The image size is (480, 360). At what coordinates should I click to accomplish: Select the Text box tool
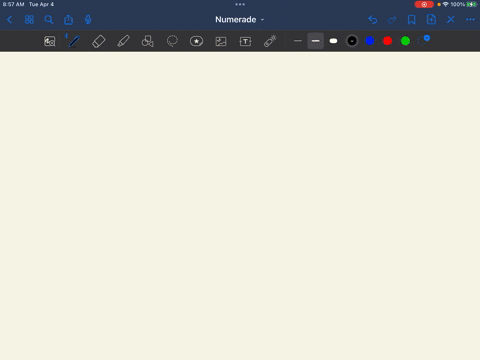[x=245, y=41]
